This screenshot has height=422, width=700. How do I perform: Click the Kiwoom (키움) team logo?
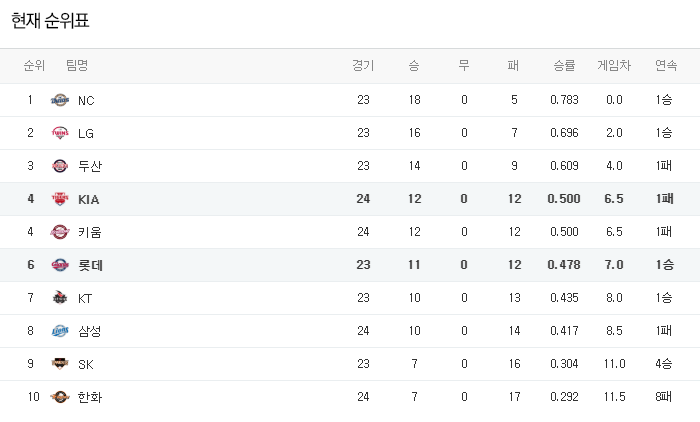[x=60, y=232]
